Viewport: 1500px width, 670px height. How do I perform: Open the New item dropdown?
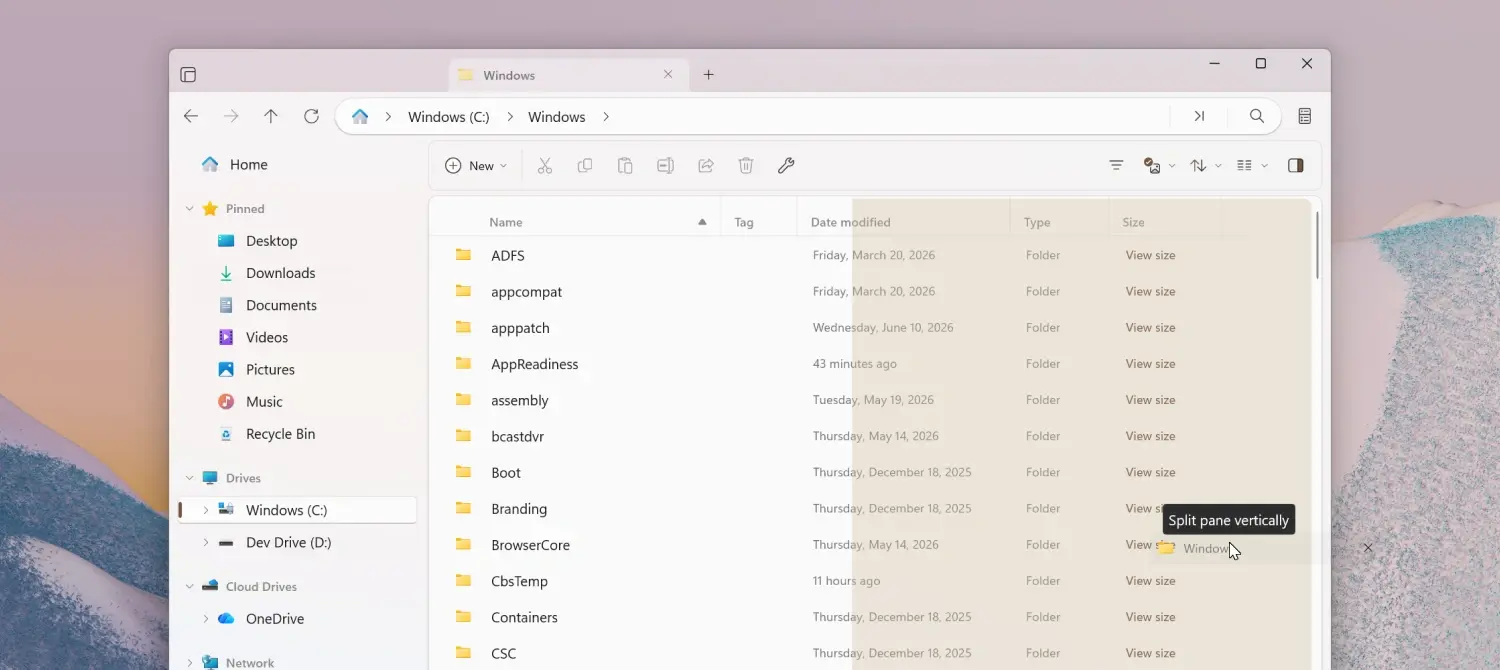[x=476, y=165]
